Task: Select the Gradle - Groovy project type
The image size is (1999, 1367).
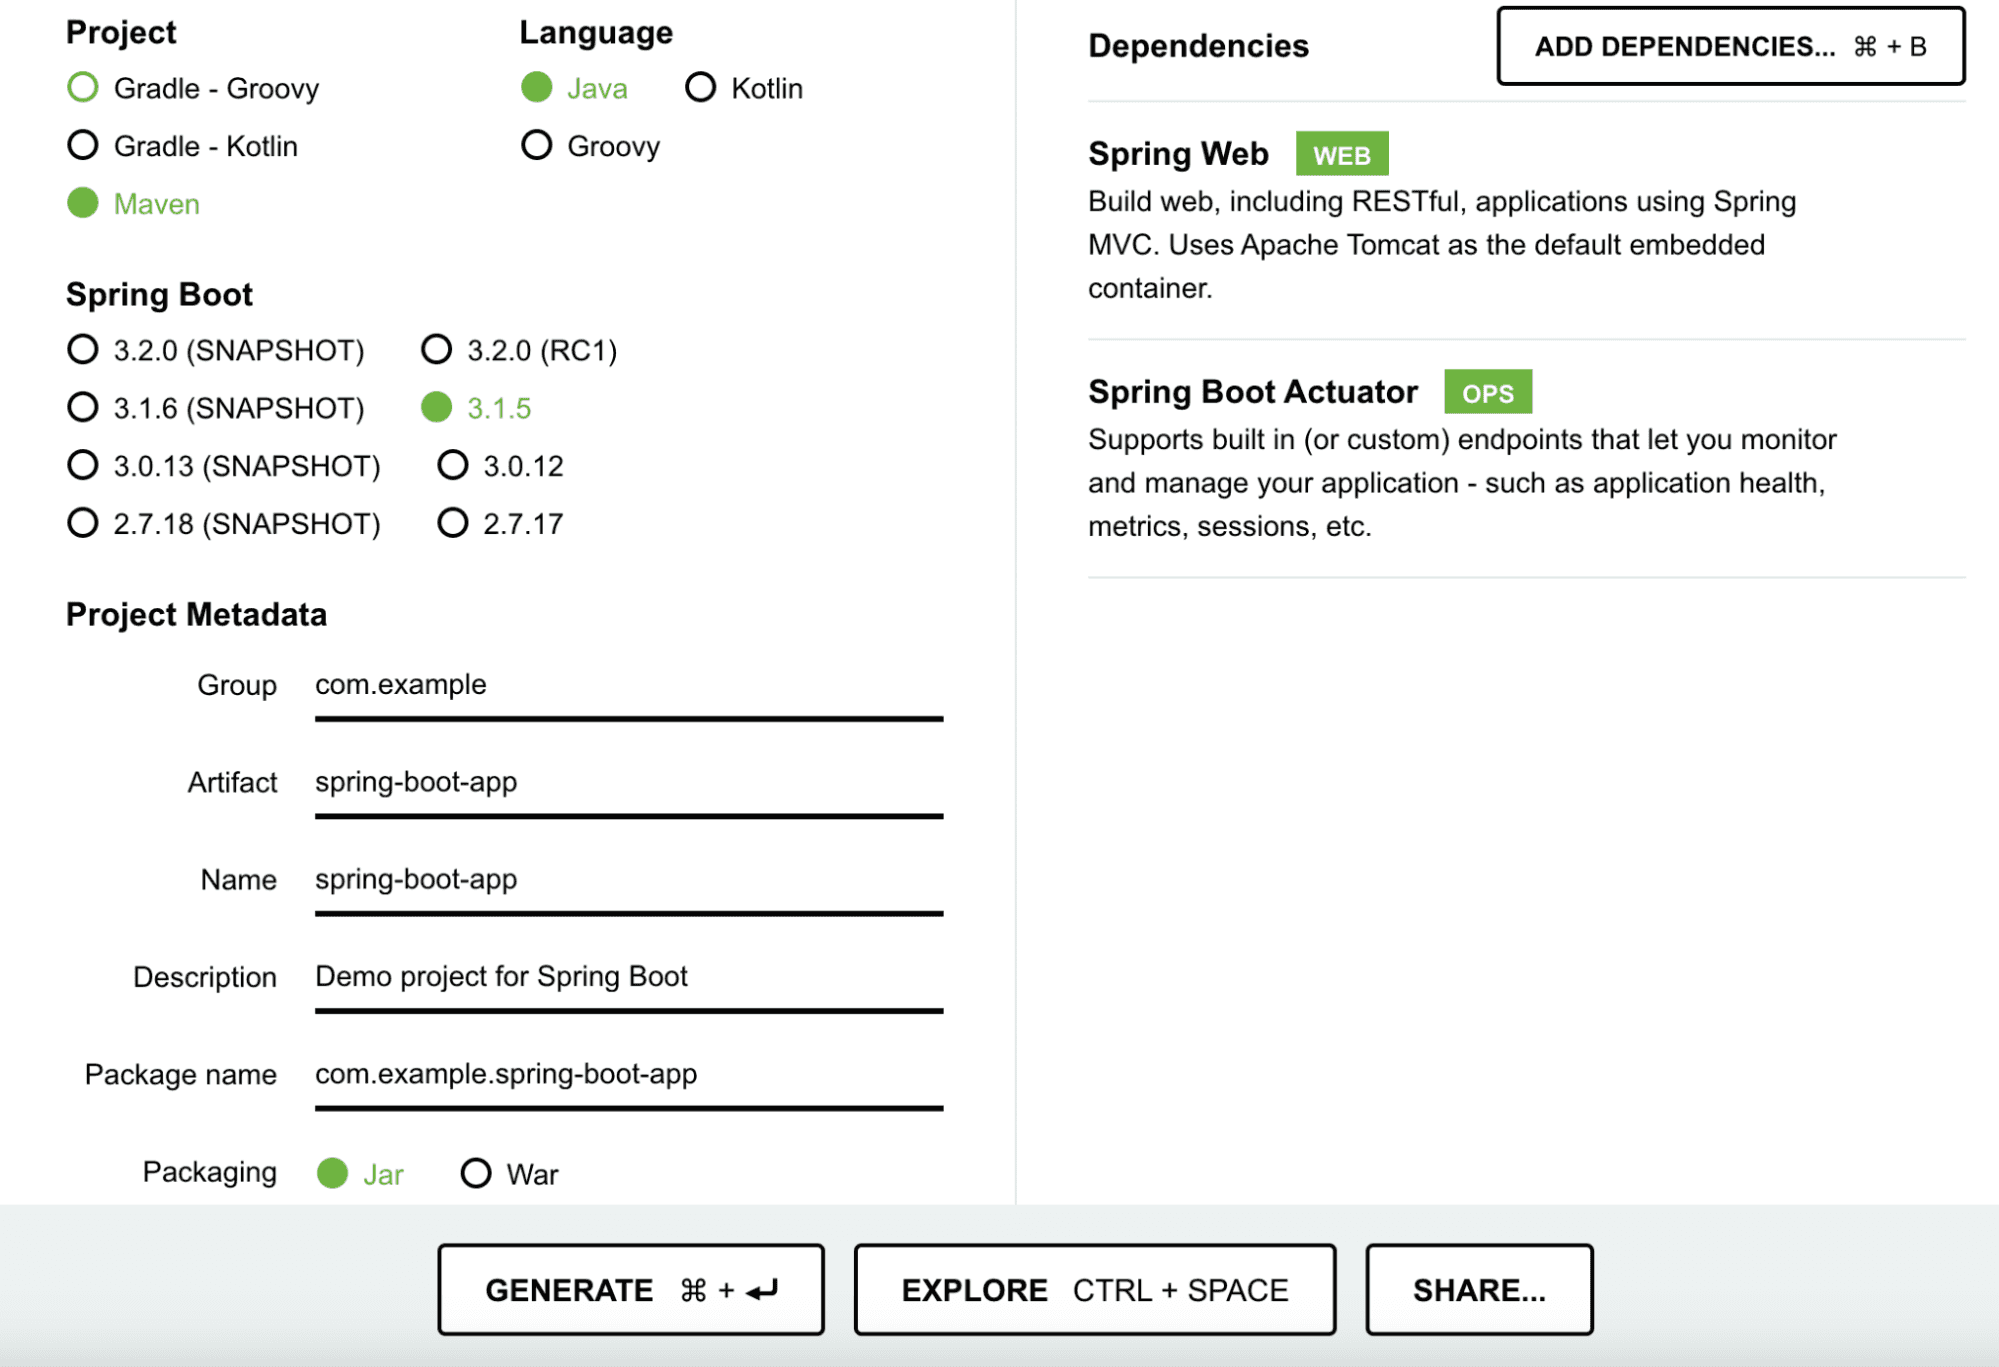Action: coord(84,88)
